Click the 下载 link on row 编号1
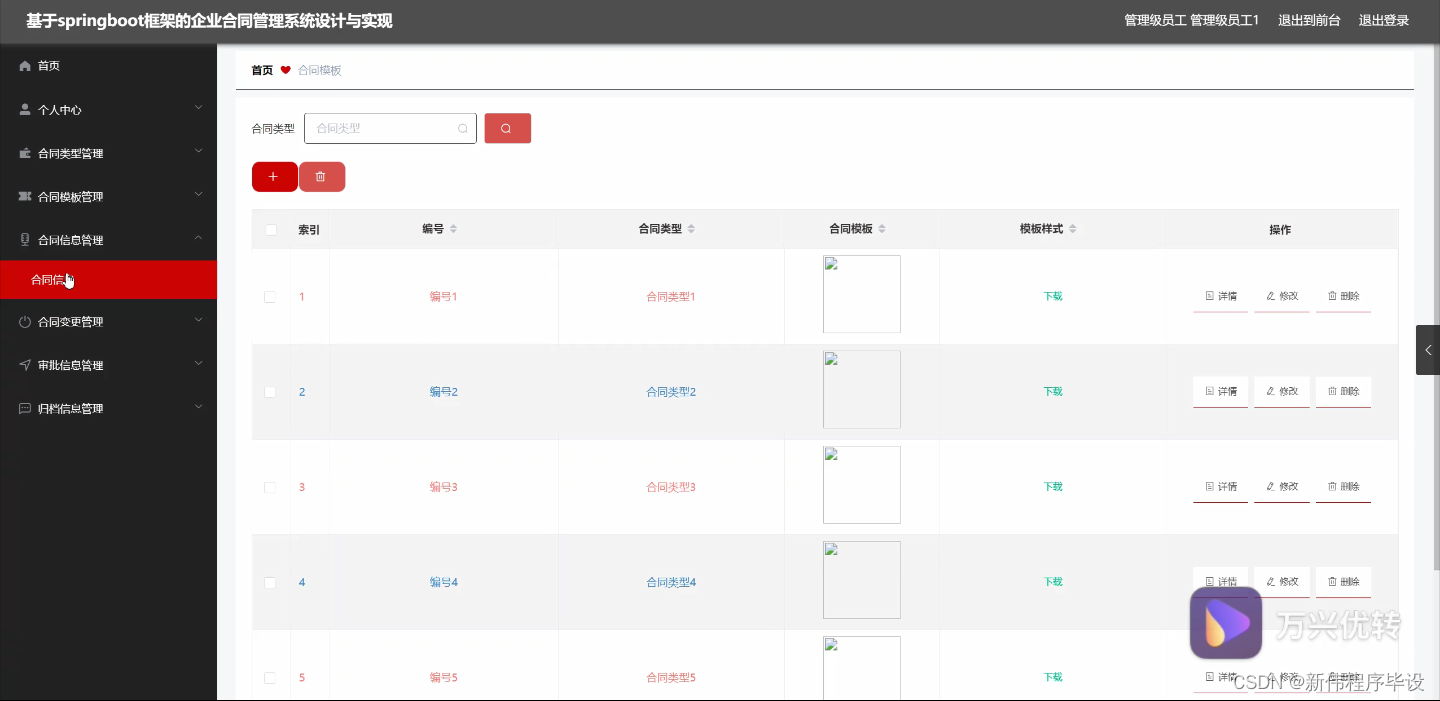 tap(1052, 296)
